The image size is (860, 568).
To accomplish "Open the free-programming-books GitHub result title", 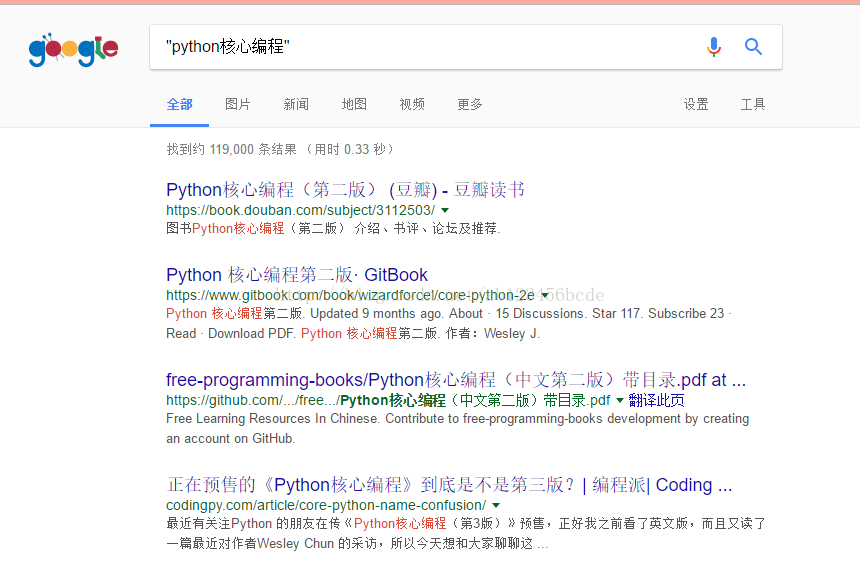I will coord(456,379).
